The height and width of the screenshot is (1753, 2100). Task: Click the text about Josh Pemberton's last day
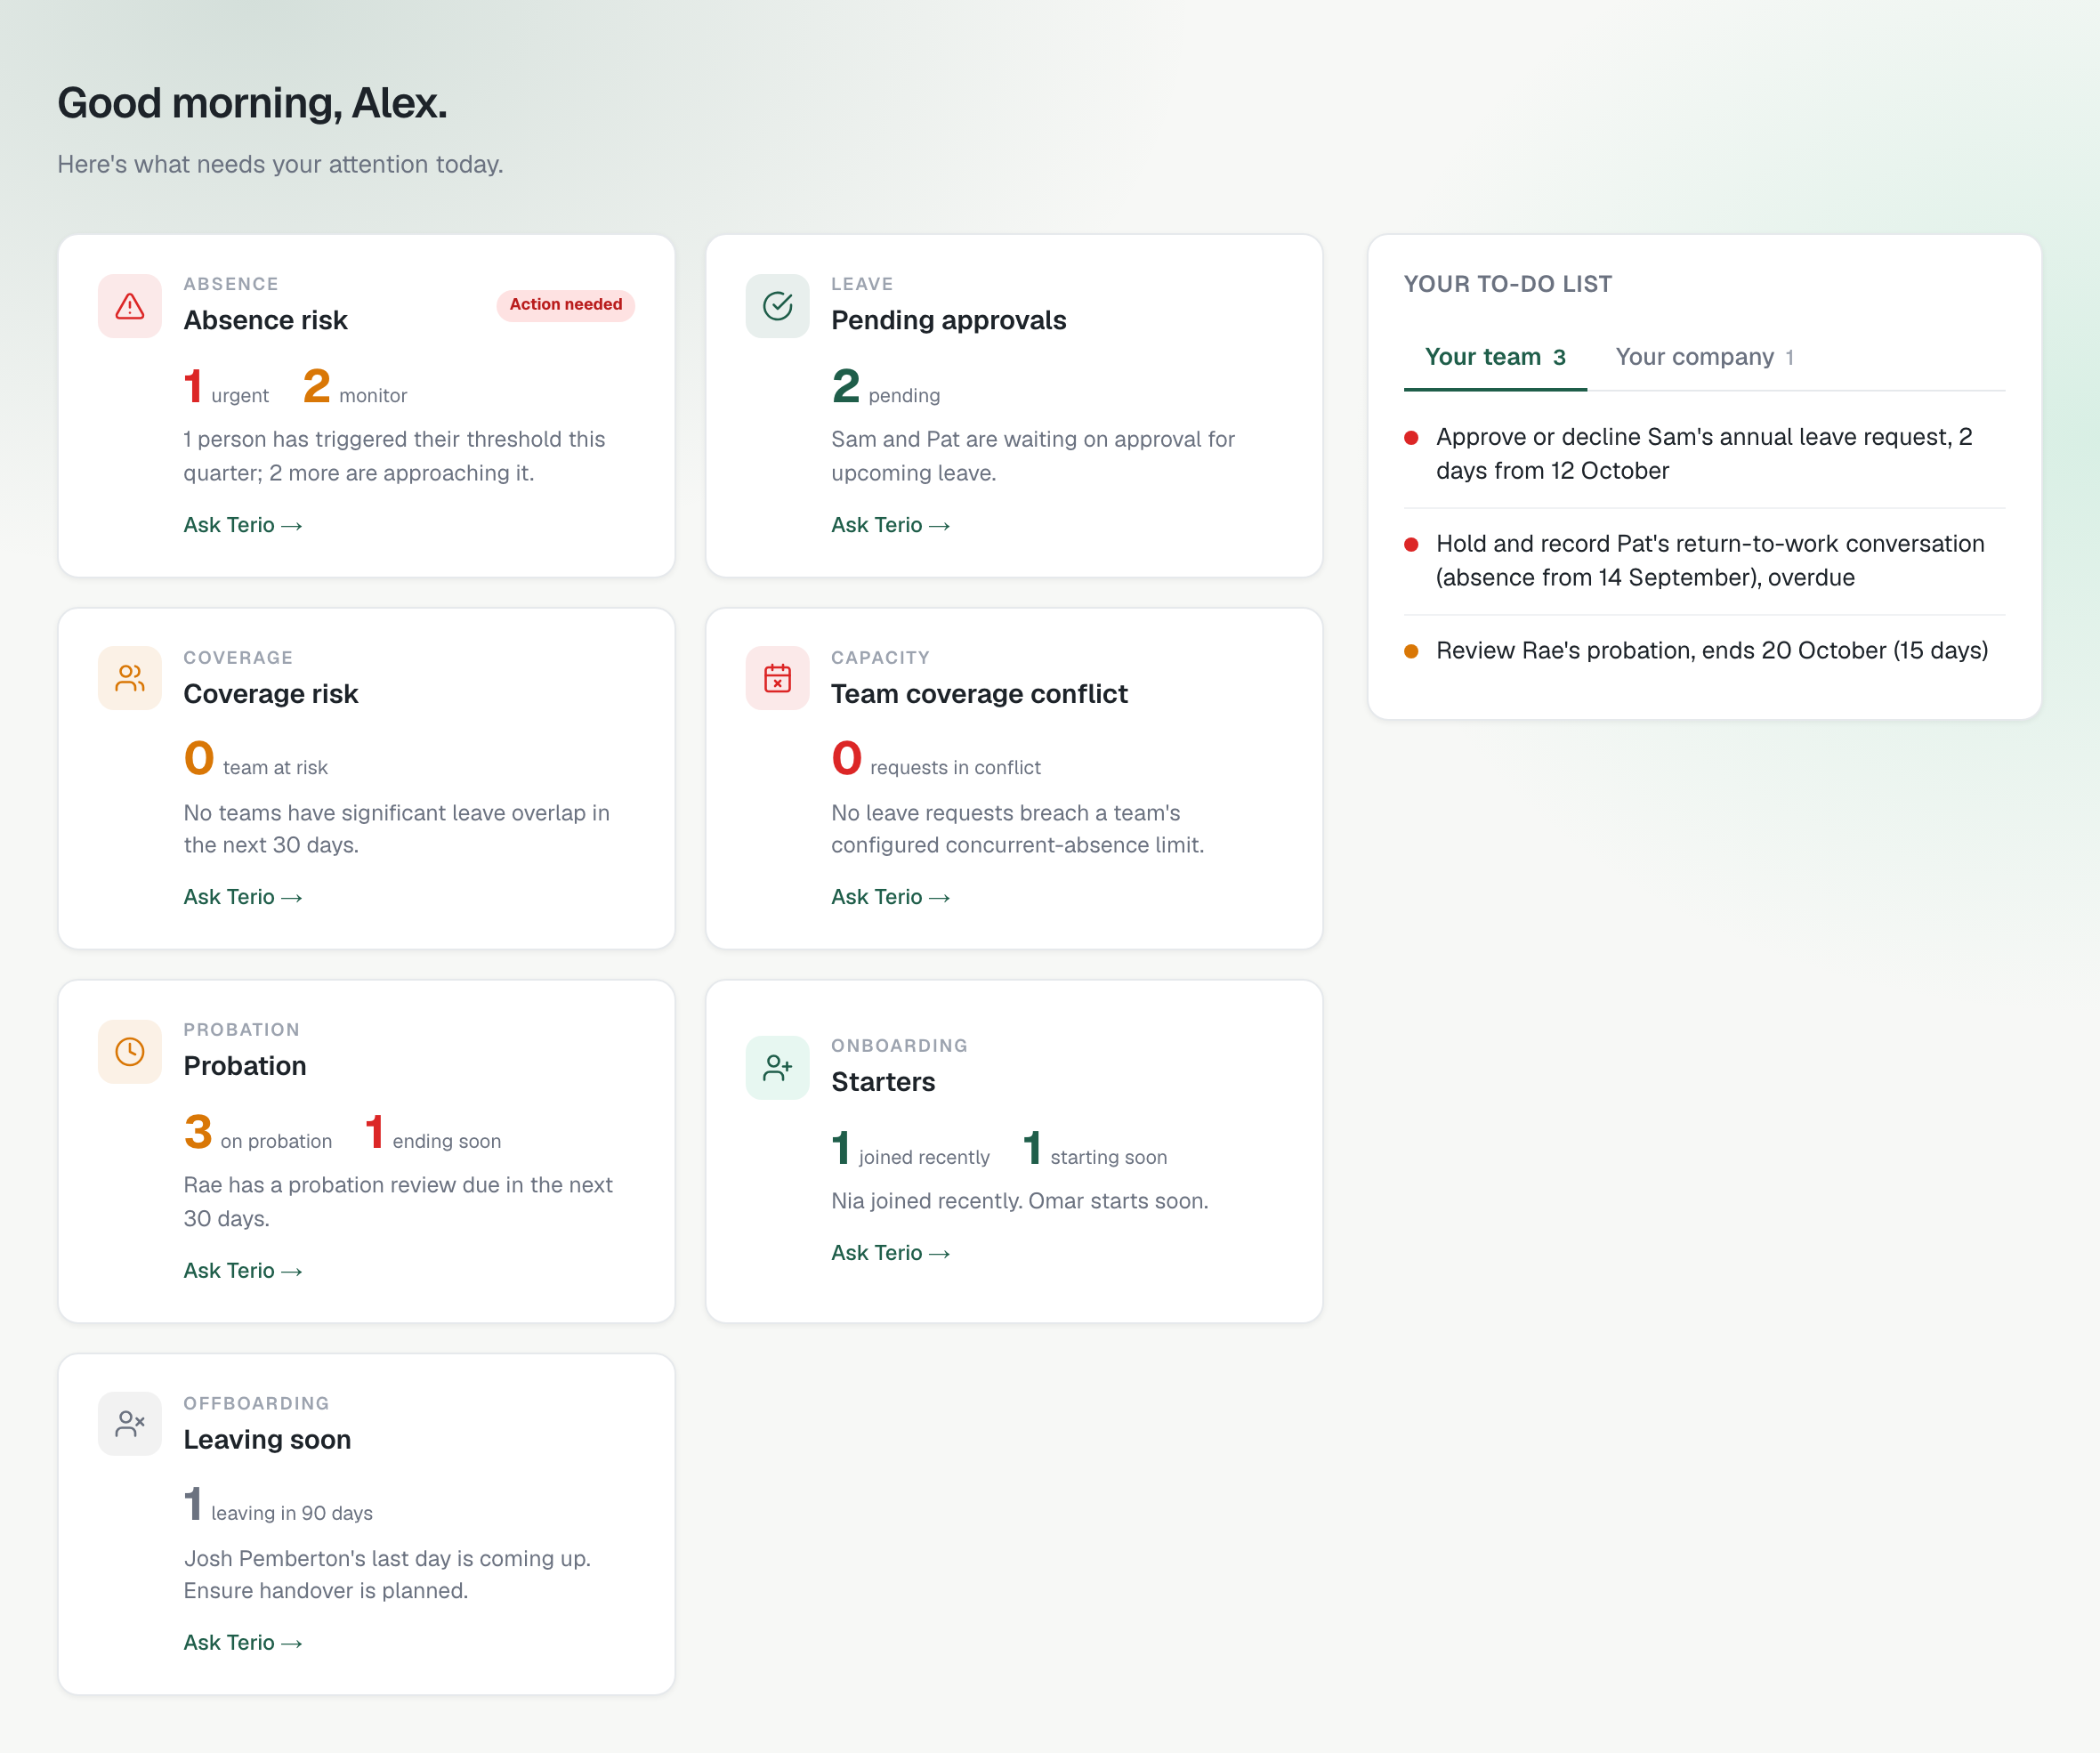(387, 1575)
